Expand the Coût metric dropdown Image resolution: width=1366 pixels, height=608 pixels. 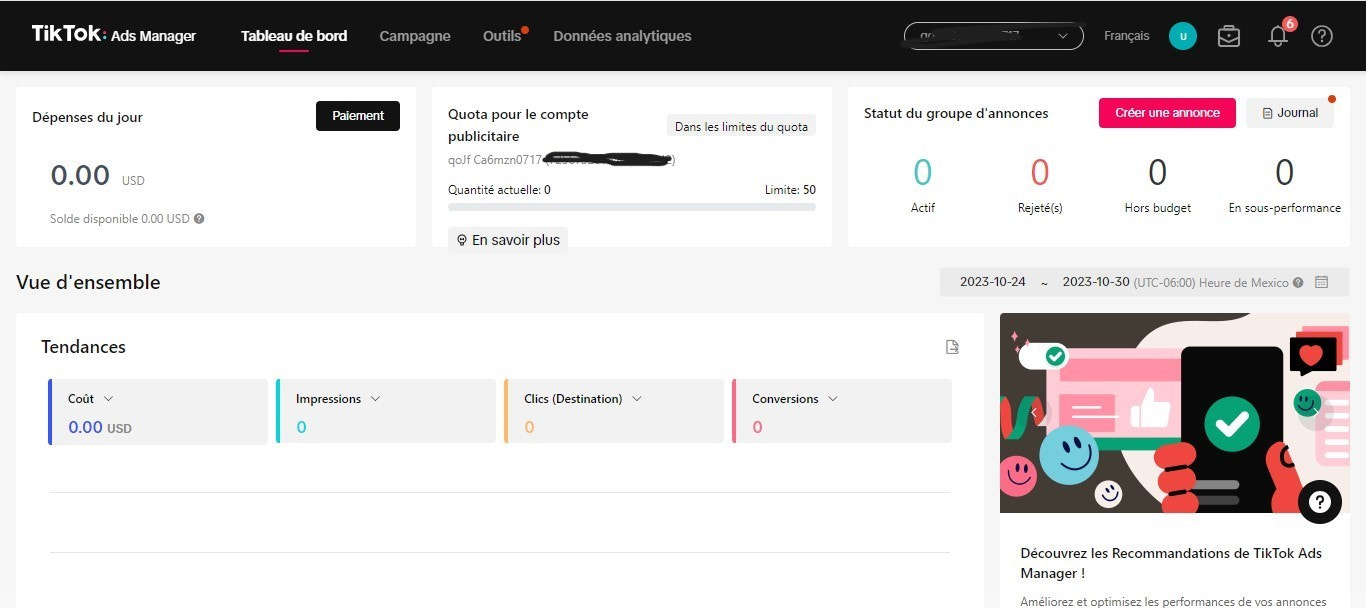(x=108, y=398)
